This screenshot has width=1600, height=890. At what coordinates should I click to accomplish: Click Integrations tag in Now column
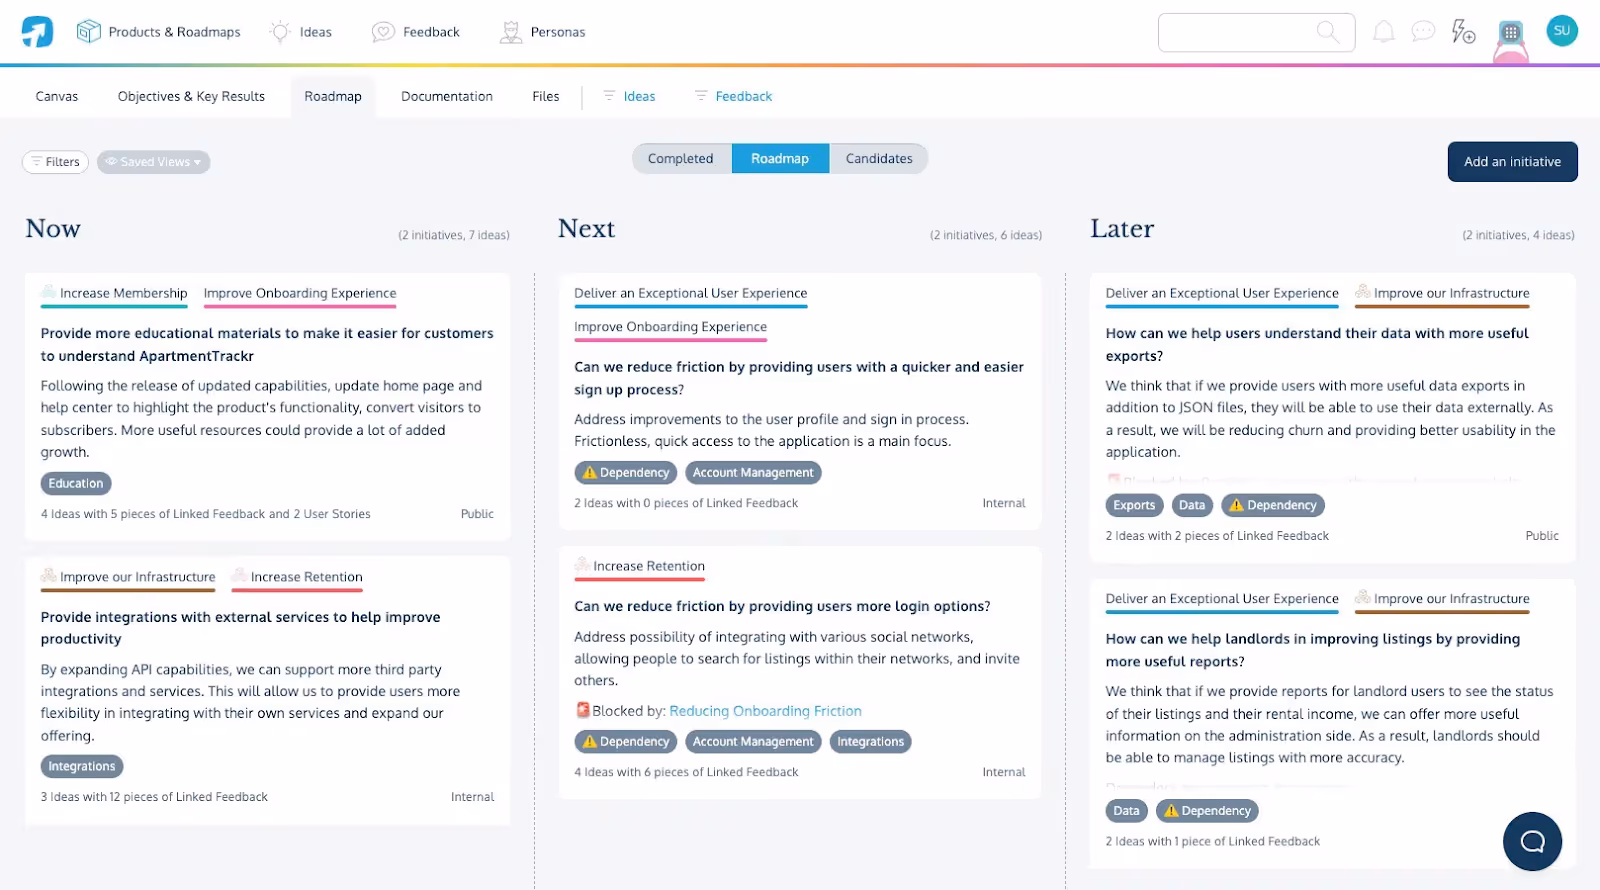[x=82, y=766]
